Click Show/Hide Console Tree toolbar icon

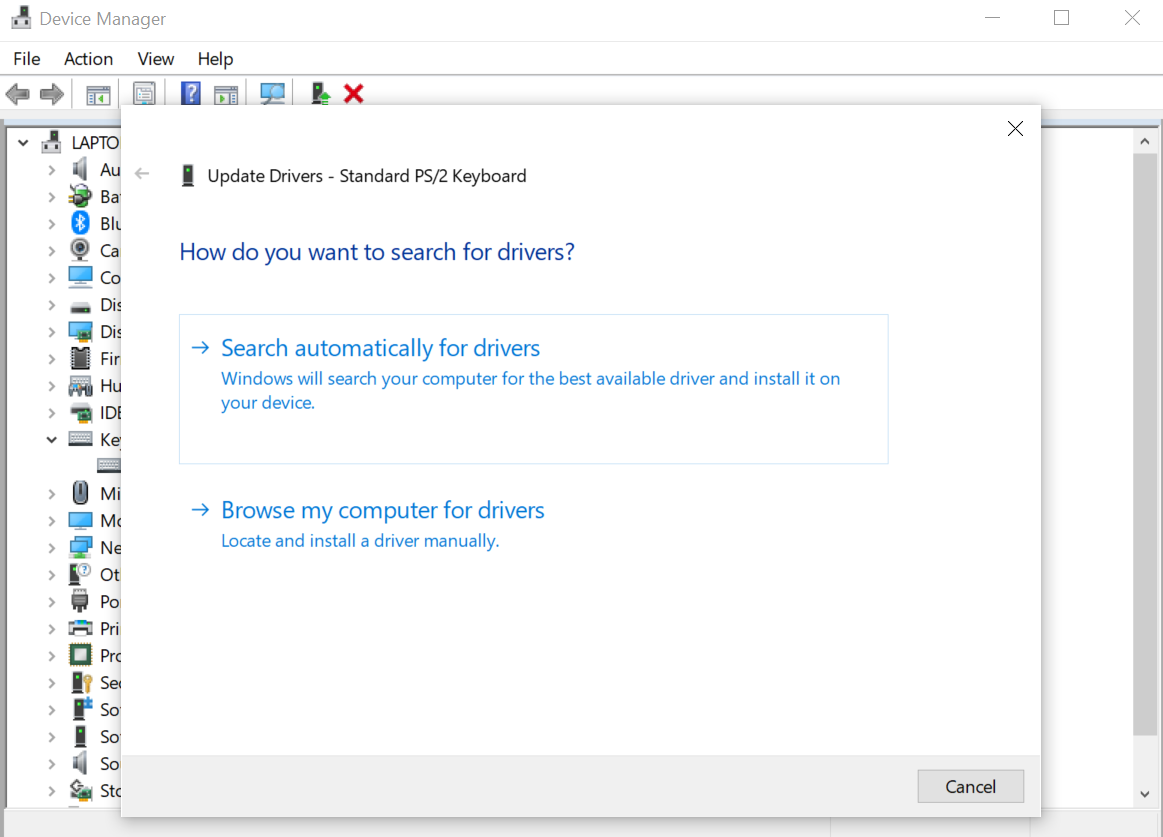click(x=98, y=94)
